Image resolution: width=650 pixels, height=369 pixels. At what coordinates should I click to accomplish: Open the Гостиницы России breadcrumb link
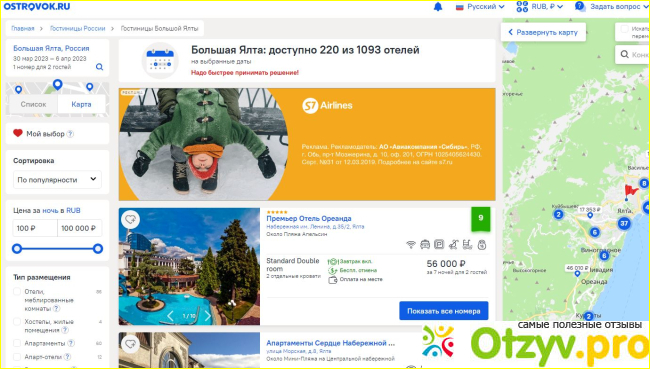(77, 29)
